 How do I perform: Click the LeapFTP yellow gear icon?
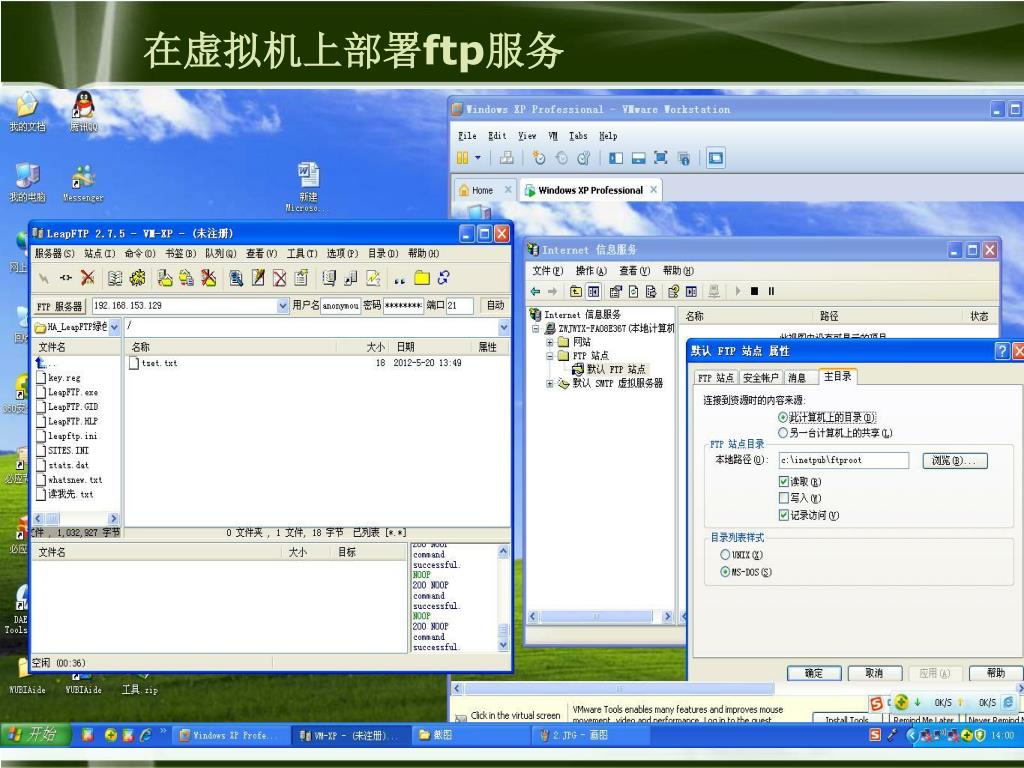(x=137, y=278)
